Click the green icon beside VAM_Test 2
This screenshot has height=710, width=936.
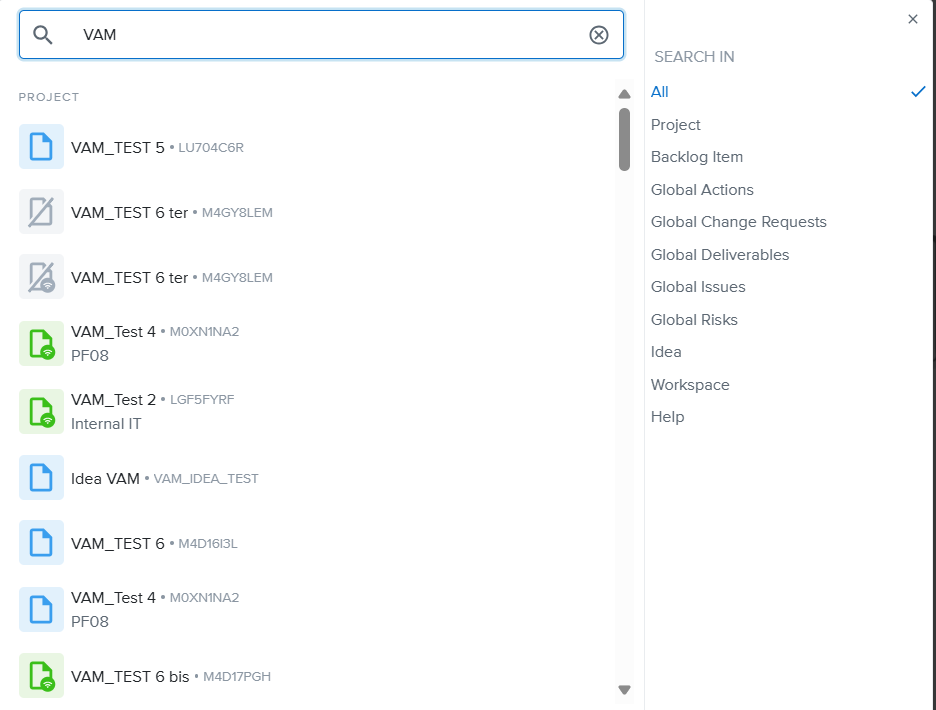(x=41, y=411)
